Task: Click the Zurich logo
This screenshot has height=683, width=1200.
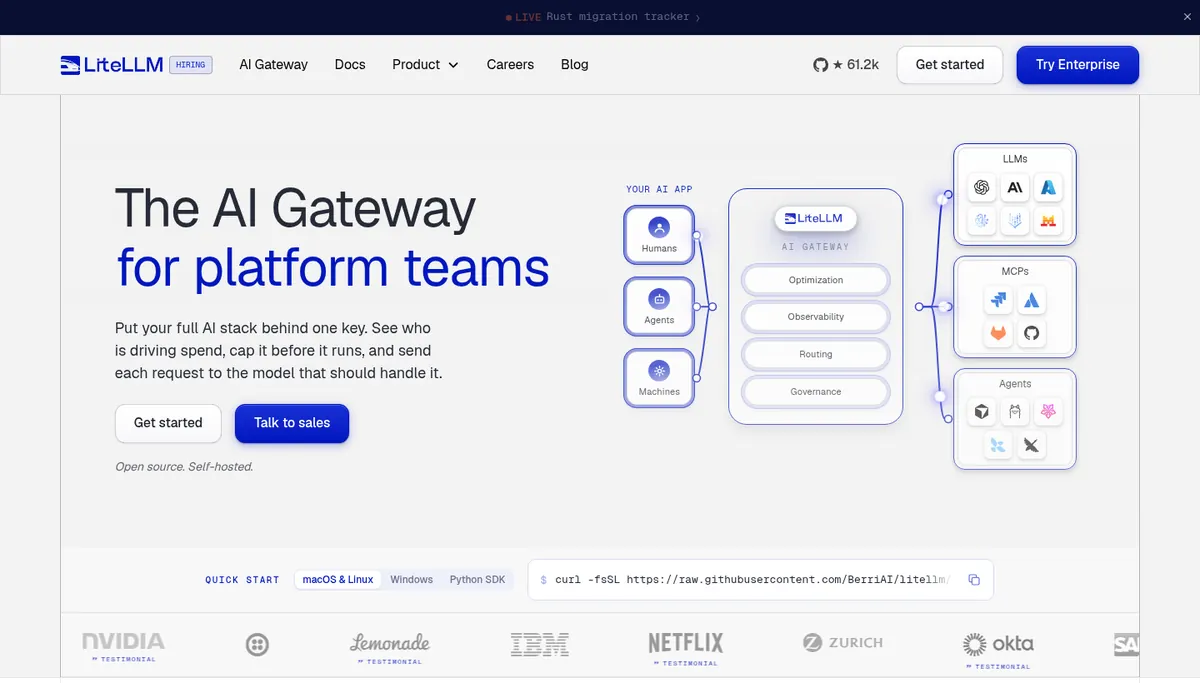Action: [x=843, y=643]
